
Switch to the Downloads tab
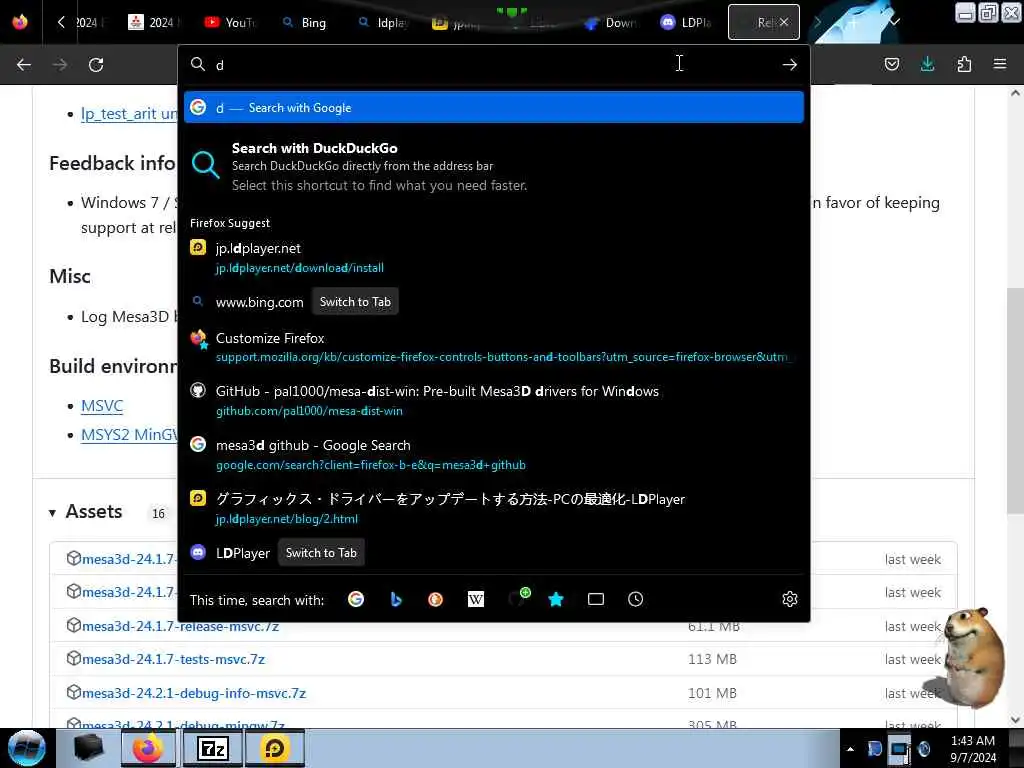pos(611,22)
